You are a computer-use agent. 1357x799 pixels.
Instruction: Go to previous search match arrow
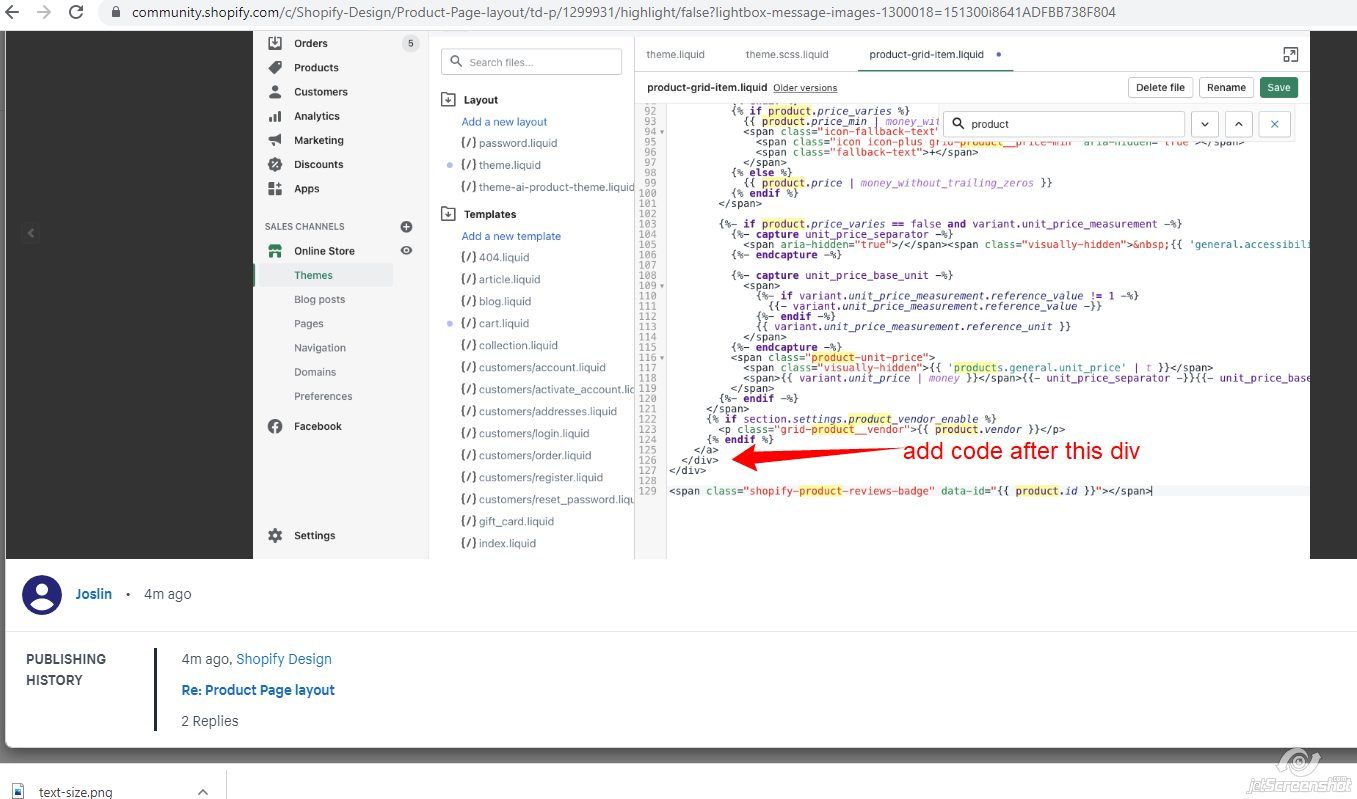point(1238,124)
